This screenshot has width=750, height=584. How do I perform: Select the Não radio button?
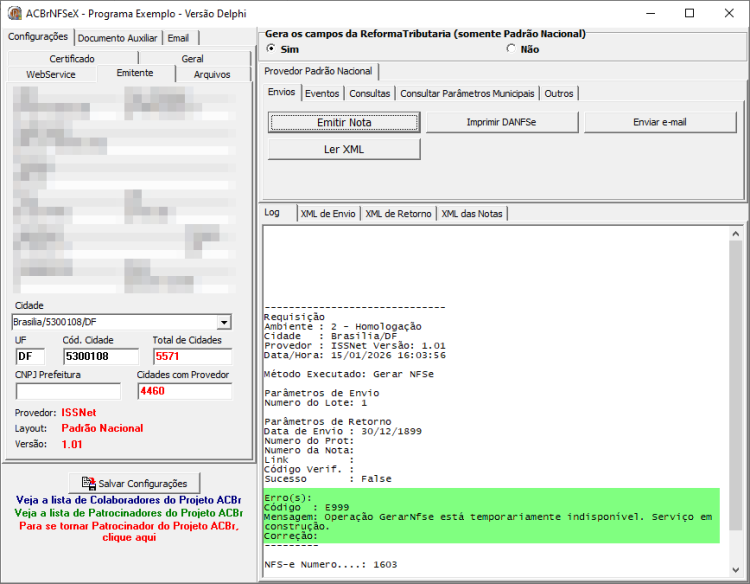point(511,49)
